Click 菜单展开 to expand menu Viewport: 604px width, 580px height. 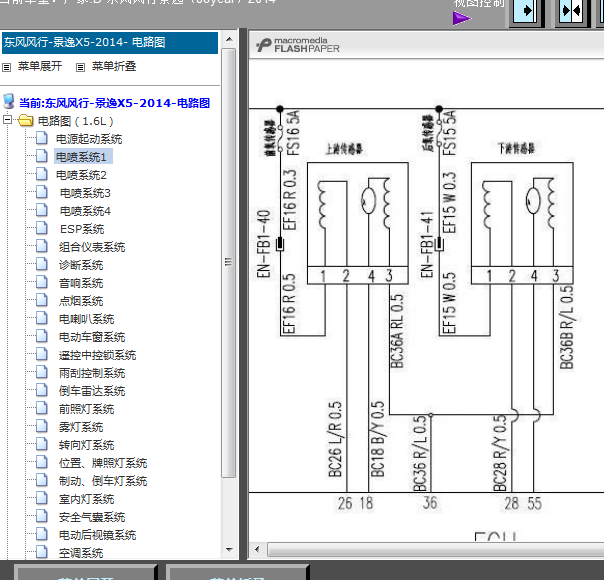[40, 66]
